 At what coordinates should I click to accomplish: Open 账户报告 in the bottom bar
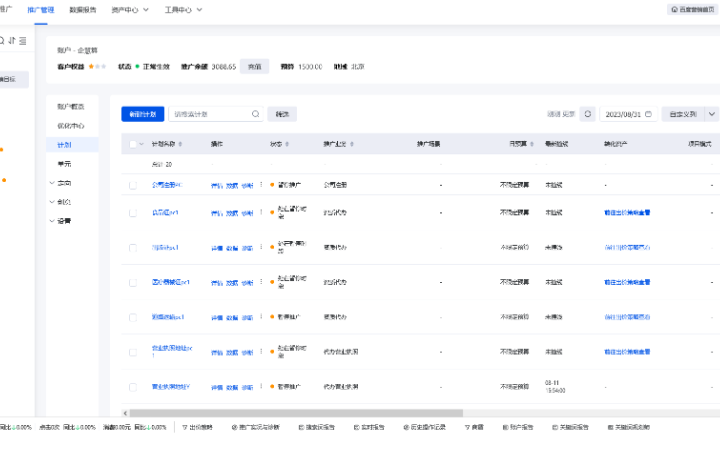(x=518, y=427)
